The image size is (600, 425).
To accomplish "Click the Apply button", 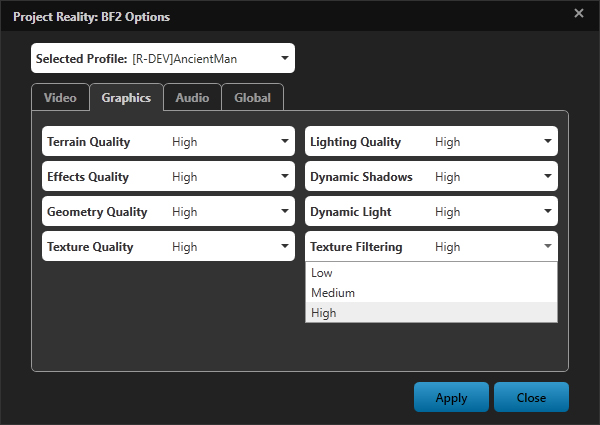I will coord(451,397).
